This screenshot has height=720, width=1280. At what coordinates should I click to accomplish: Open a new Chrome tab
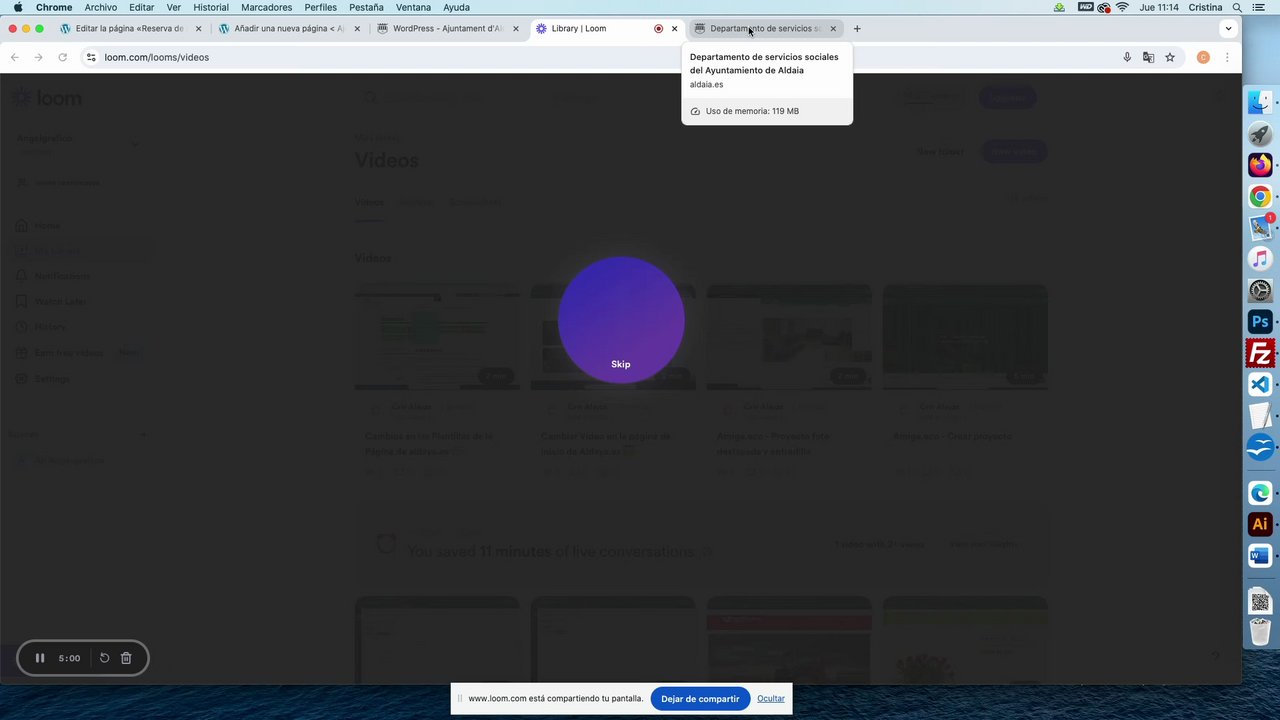point(857,29)
